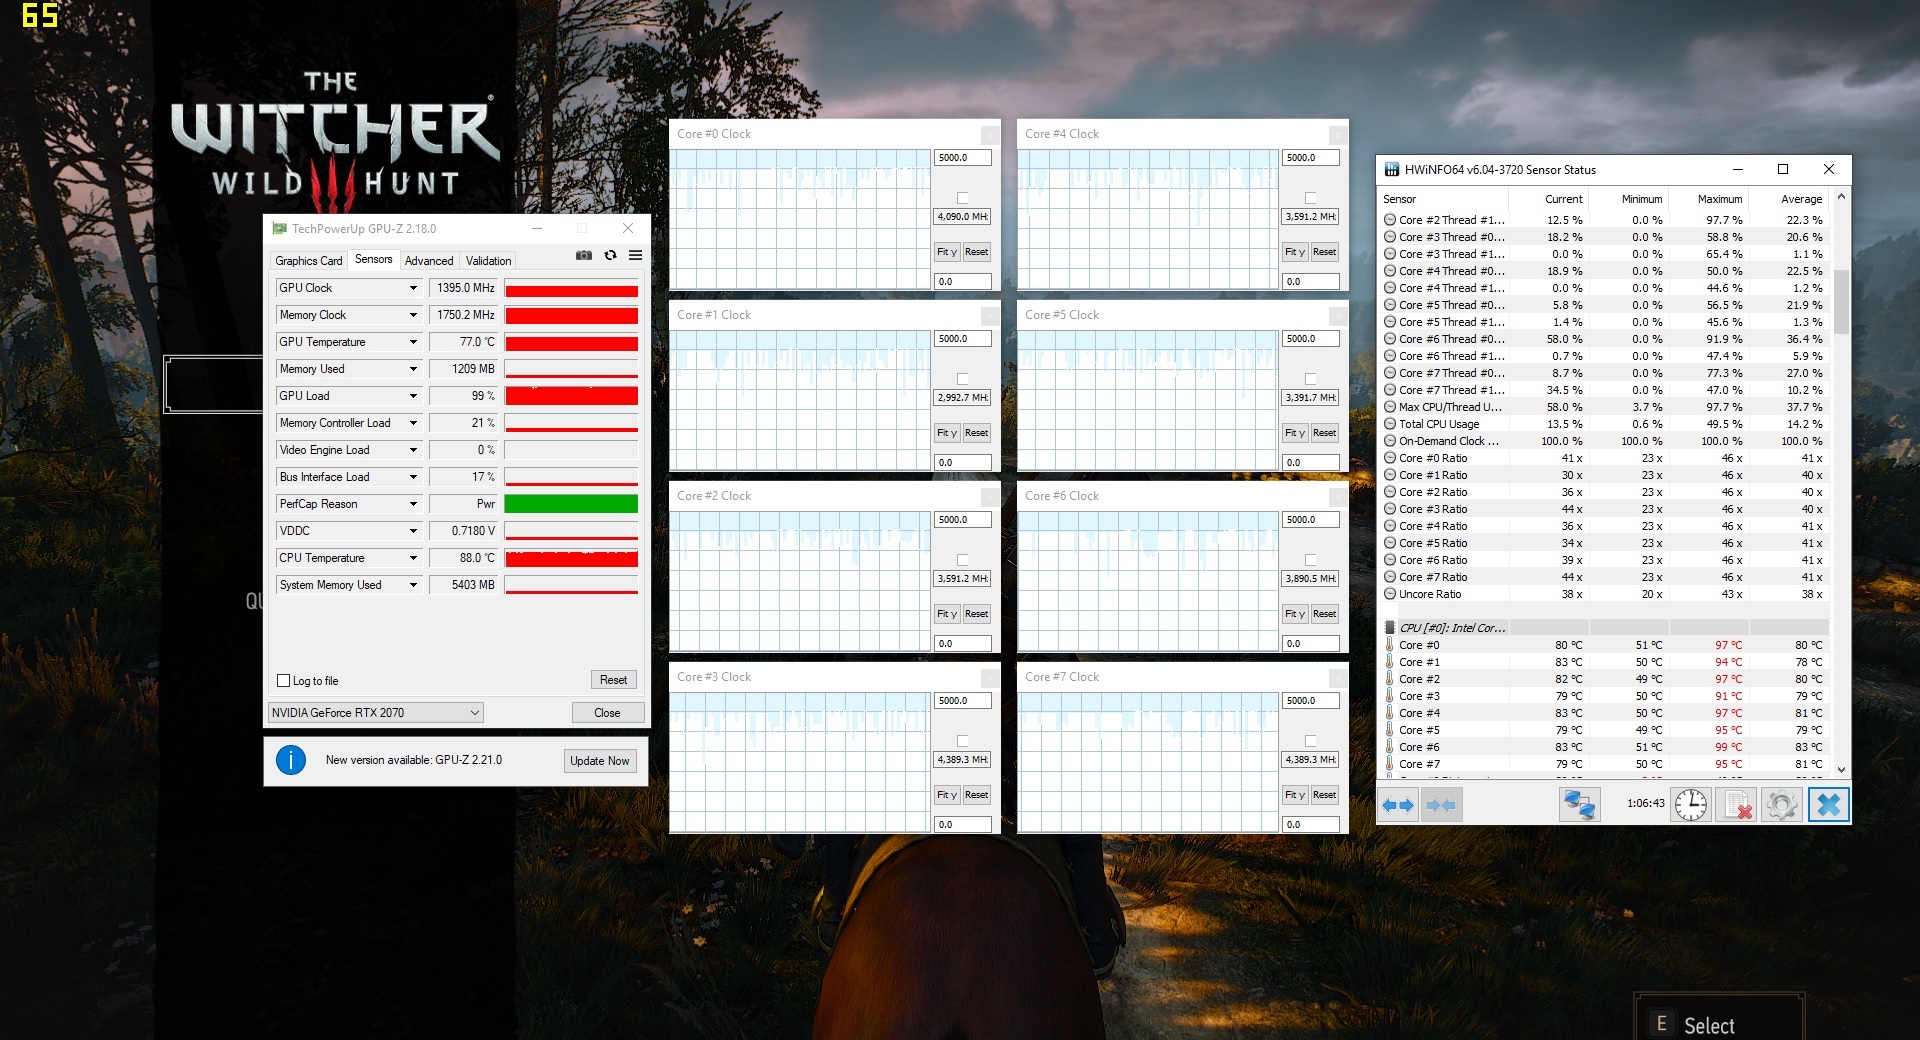The height and width of the screenshot is (1040, 1920).
Task: Expand the System Memory Used dropdown
Action: (x=413, y=585)
